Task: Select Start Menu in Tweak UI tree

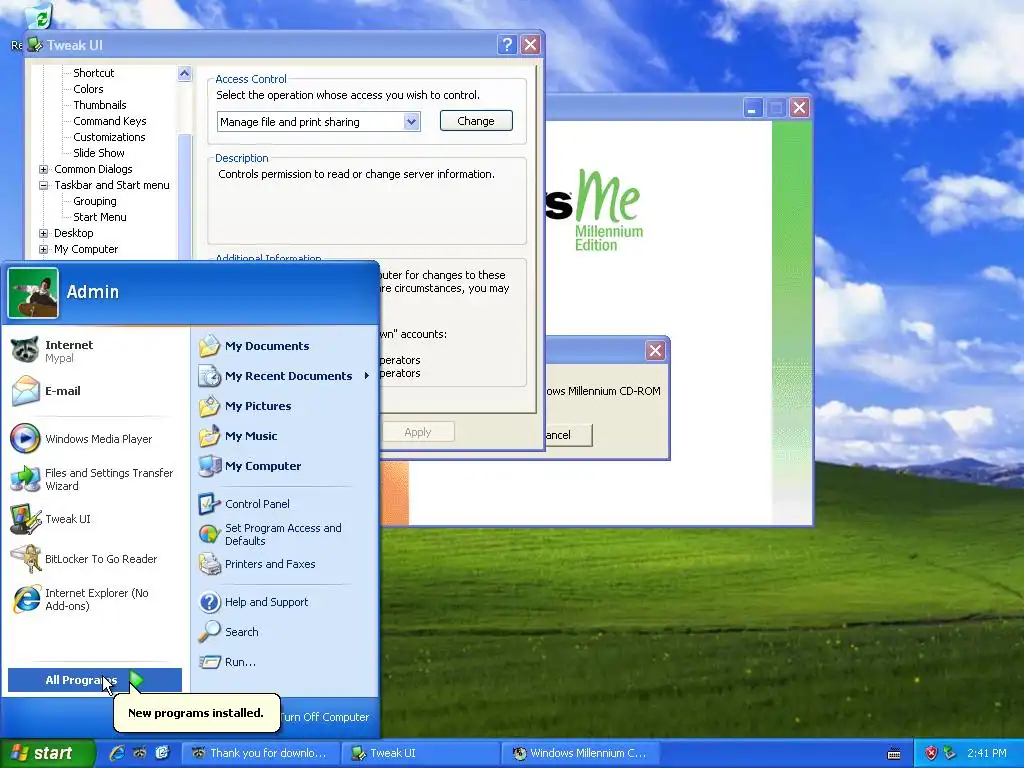Action: (x=100, y=217)
